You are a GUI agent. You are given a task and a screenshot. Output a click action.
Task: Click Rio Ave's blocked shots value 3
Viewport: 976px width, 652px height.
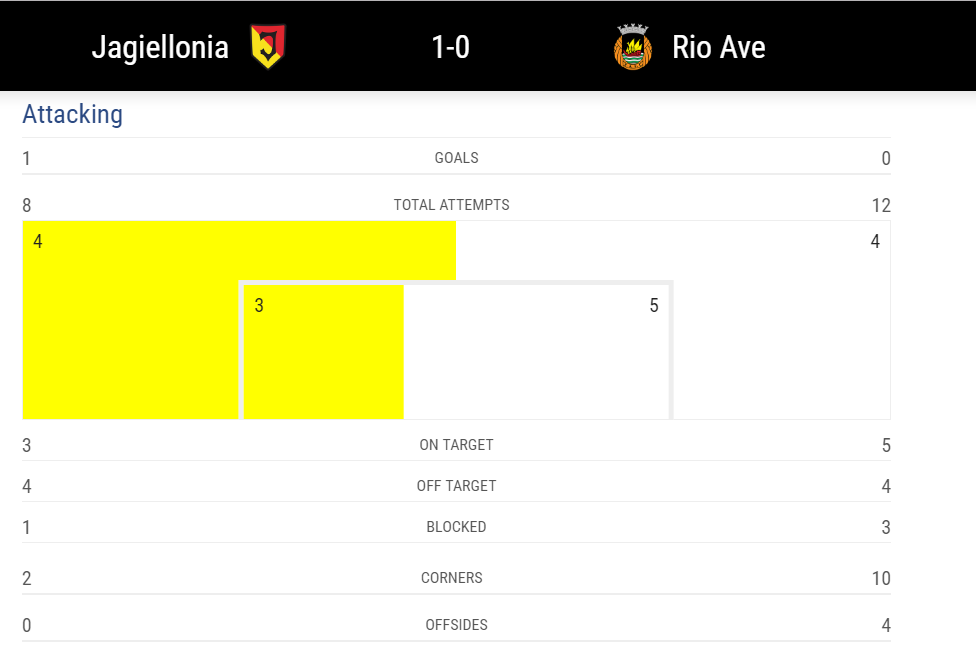click(x=885, y=527)
